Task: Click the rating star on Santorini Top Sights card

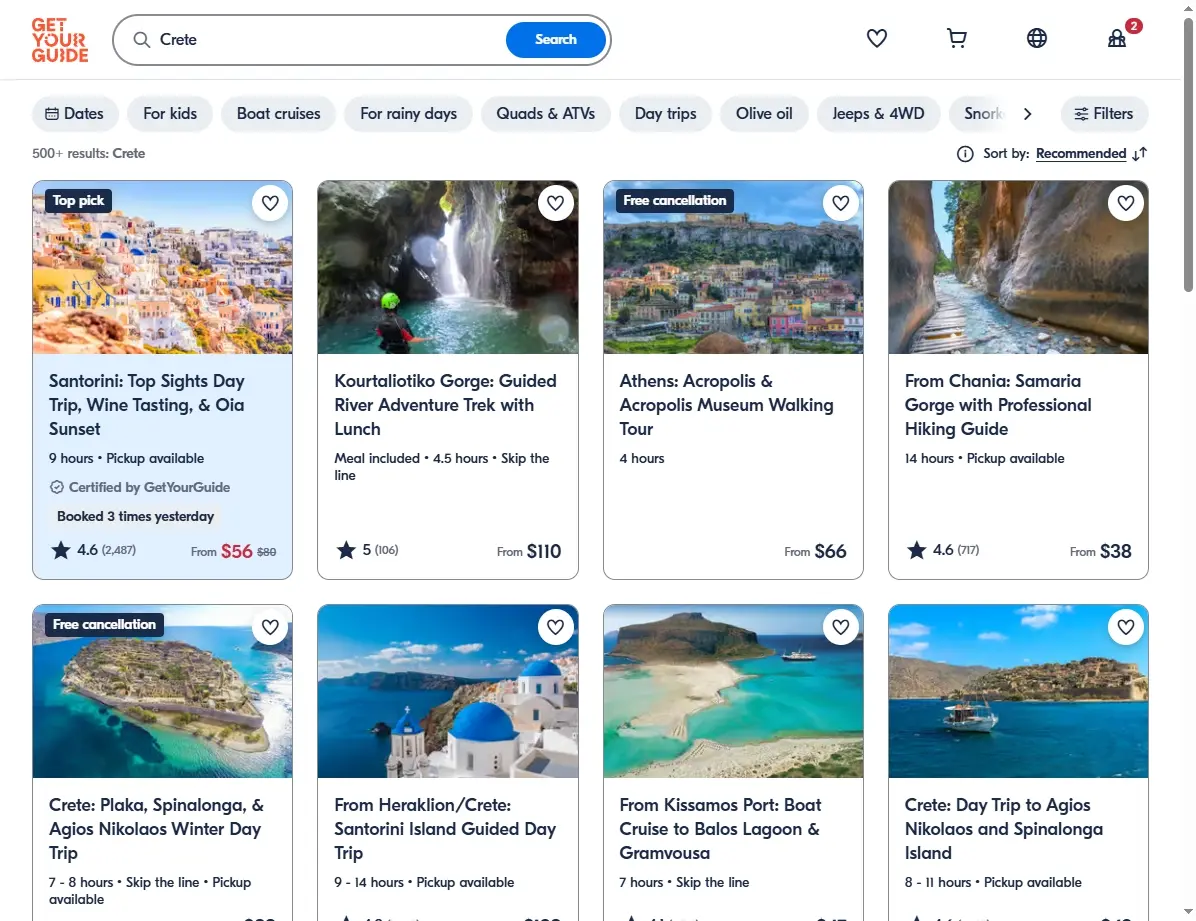Action: click(61, 550)
